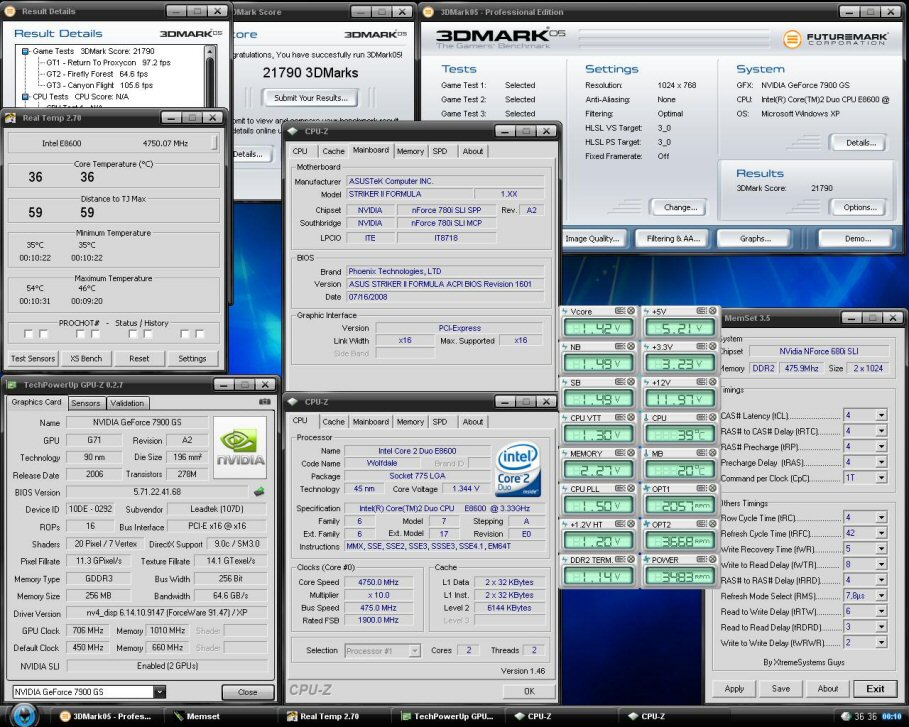Open SPD tab in lower CPU-Z window

440,422
